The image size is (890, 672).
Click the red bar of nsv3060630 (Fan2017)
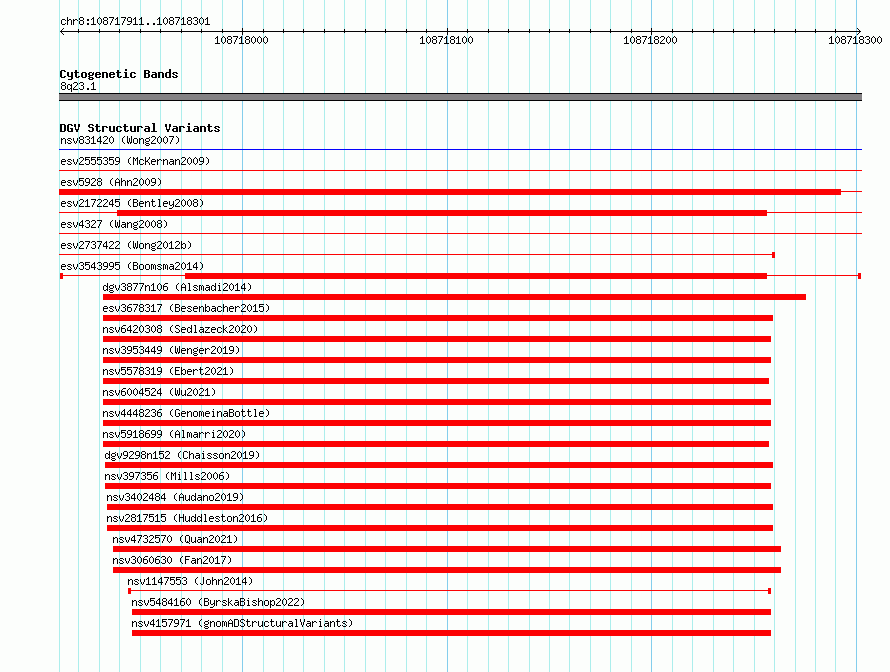point(447,570)
